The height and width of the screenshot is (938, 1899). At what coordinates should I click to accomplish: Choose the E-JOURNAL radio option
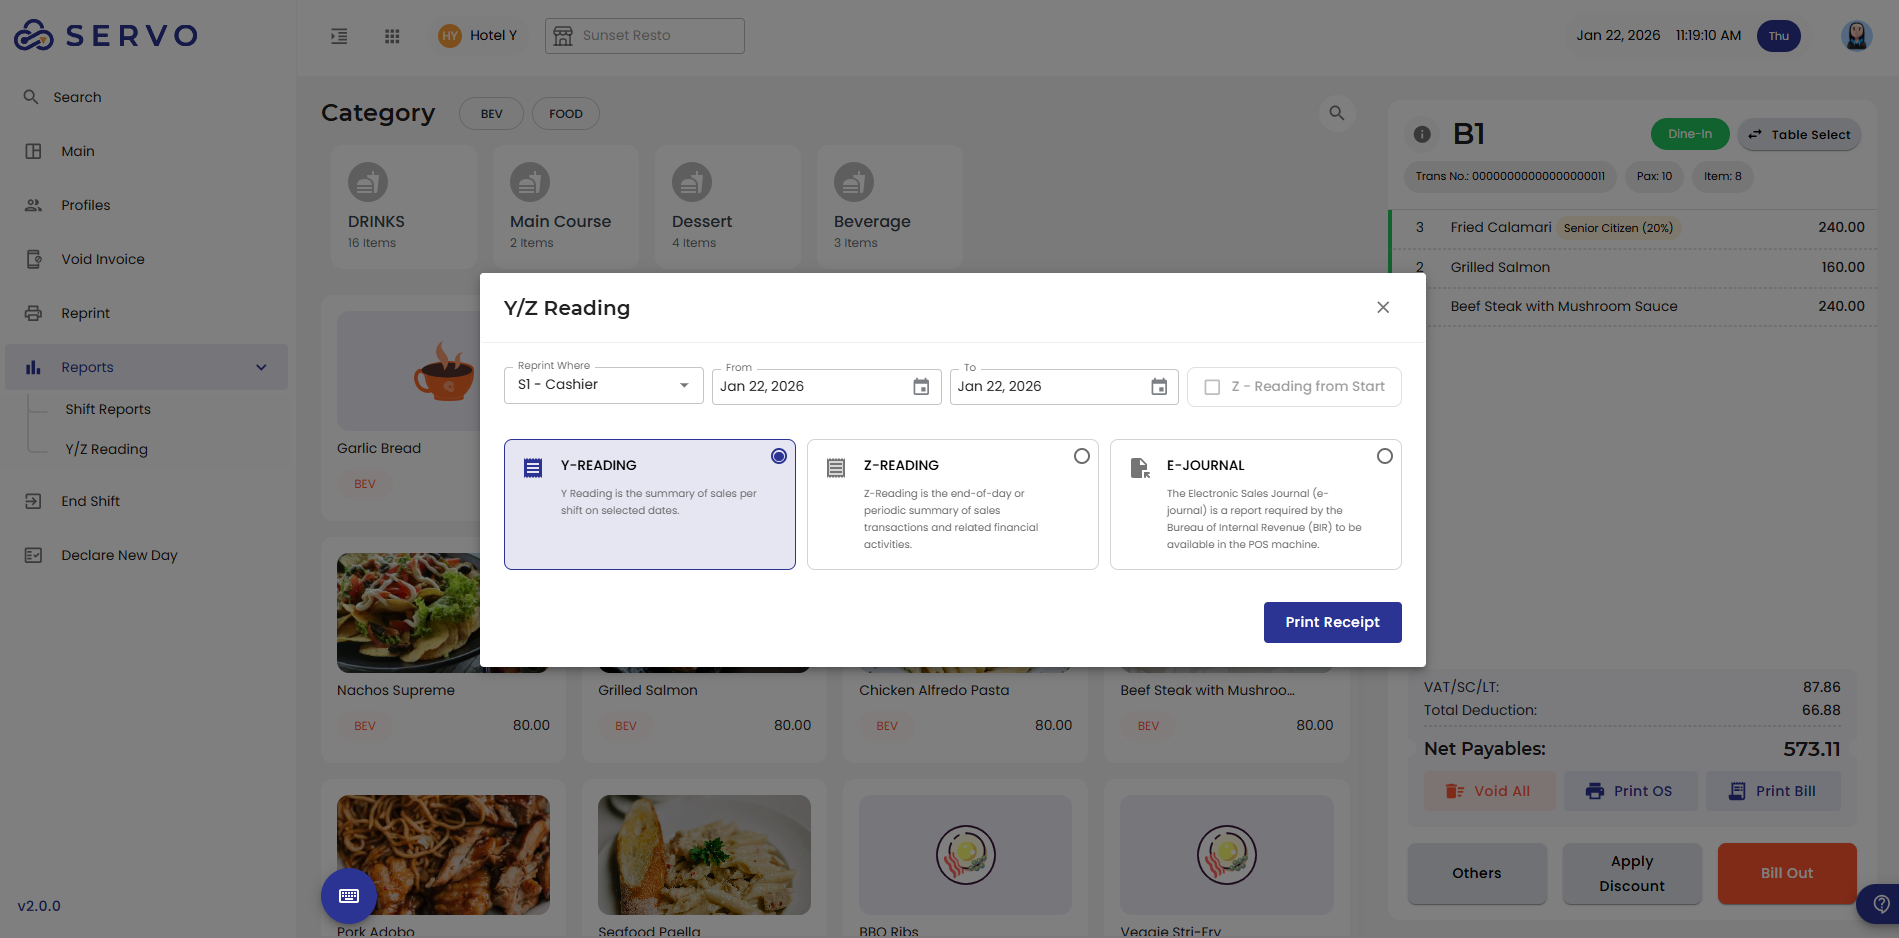[1385, 456]
